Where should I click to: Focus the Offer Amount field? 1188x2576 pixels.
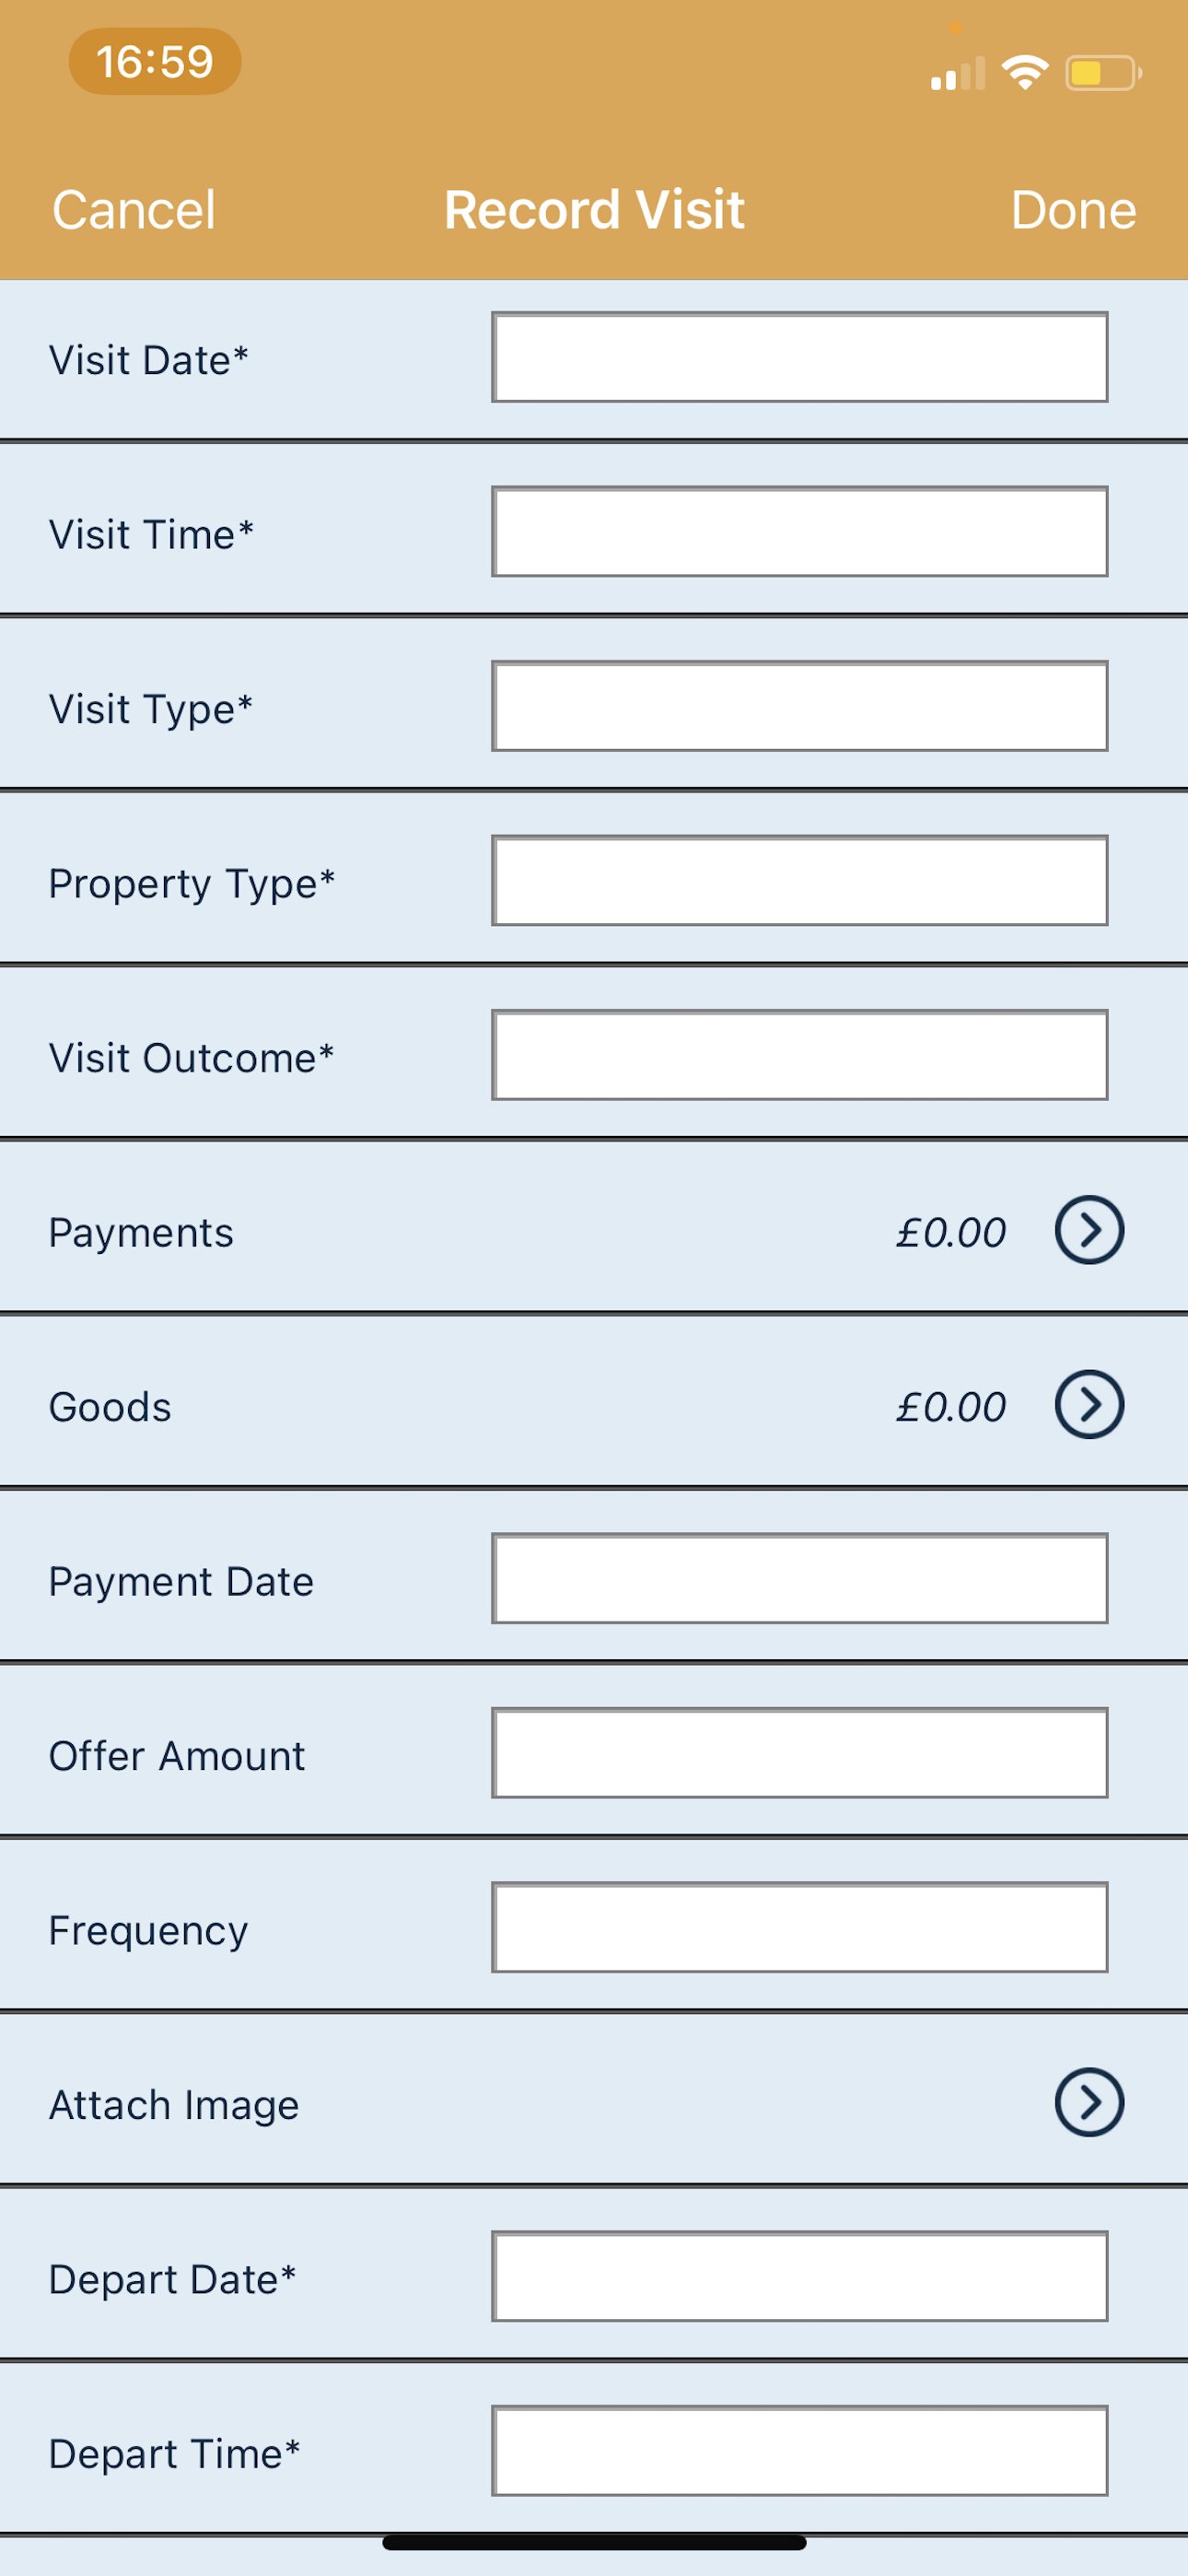pyautogui.click(x=799, y=1753)
